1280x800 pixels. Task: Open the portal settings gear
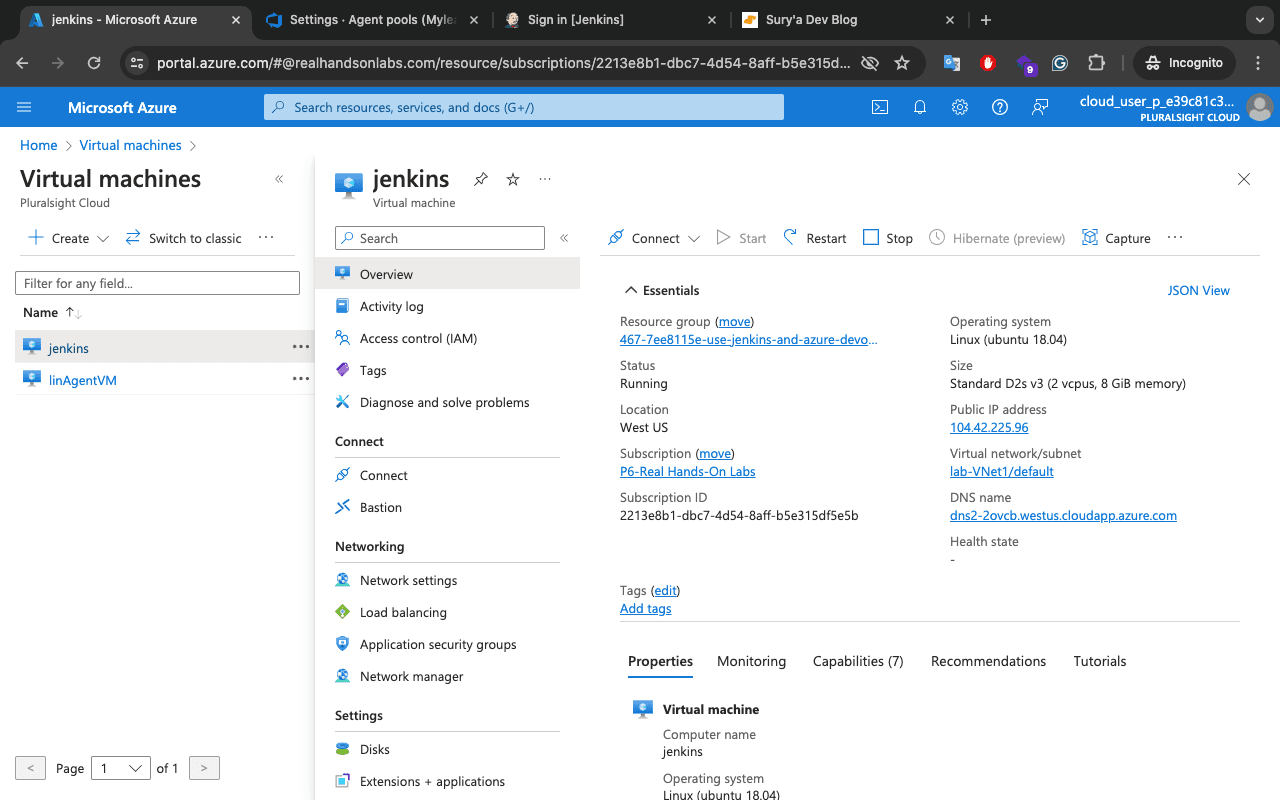960,107
